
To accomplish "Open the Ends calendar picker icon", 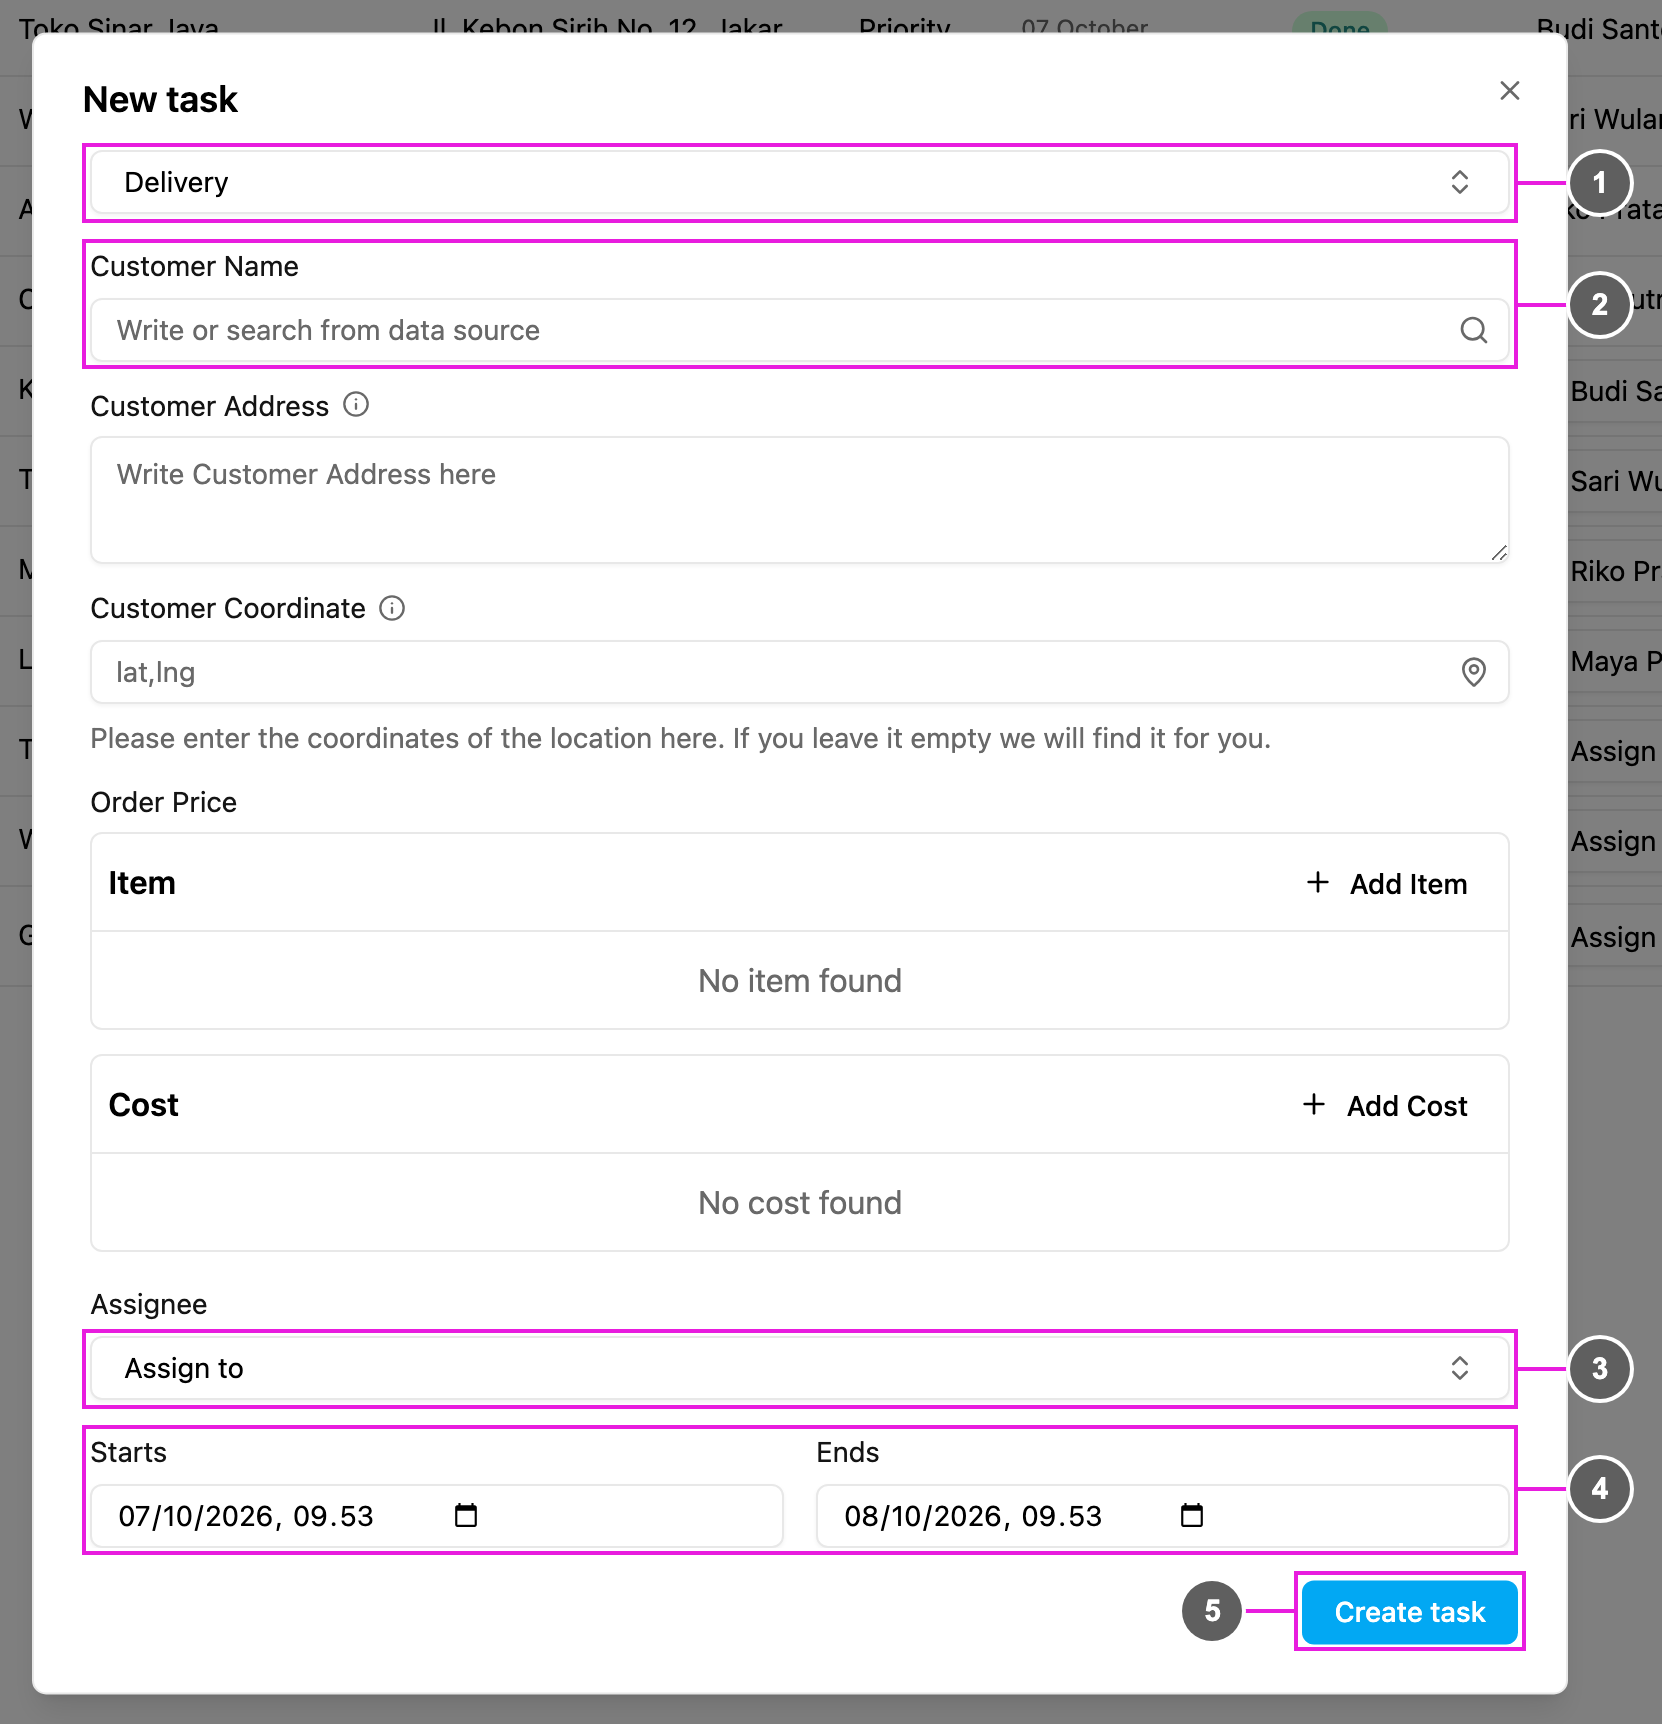I will 1192,1516.
